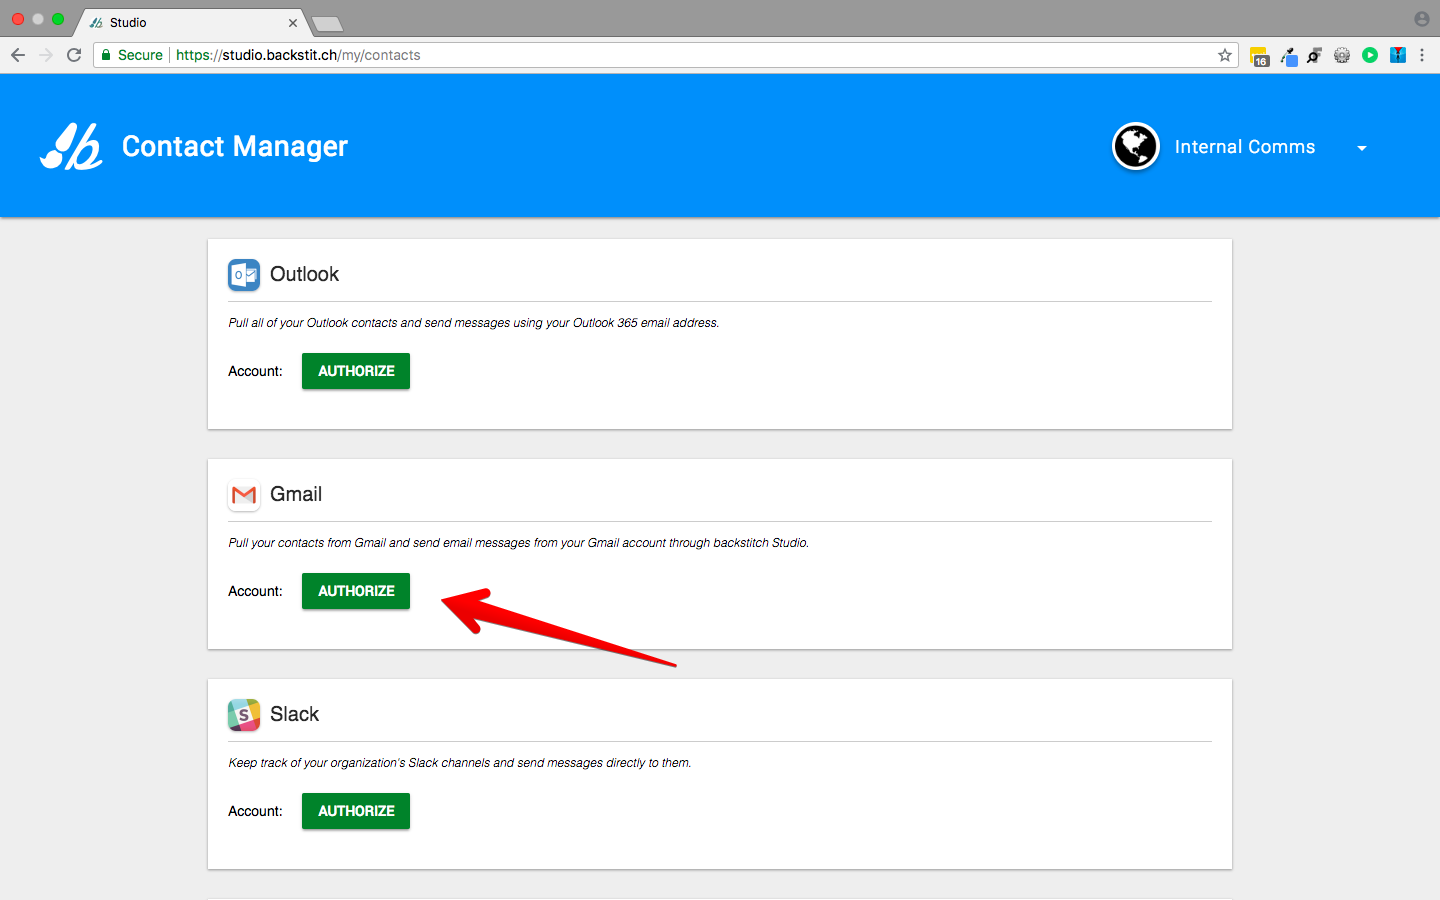Open the font finder magnifier extension
The width and height of the screenshot is (1440, 900).
[1315, 55]
